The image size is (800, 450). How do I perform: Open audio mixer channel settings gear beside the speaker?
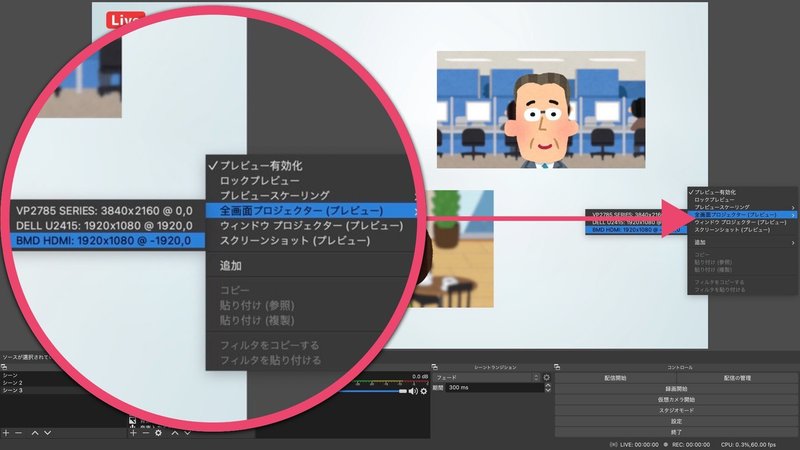423,391
